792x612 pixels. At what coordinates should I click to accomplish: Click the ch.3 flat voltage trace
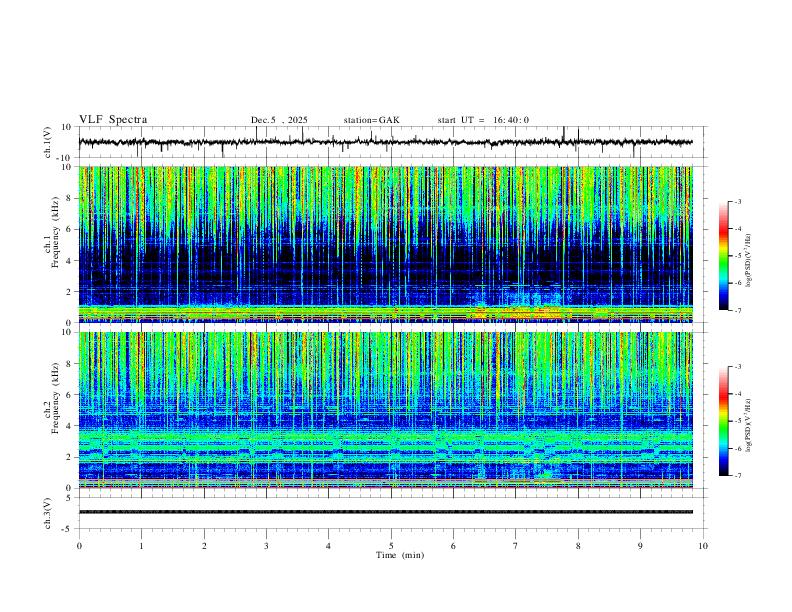tap(385, 512)
